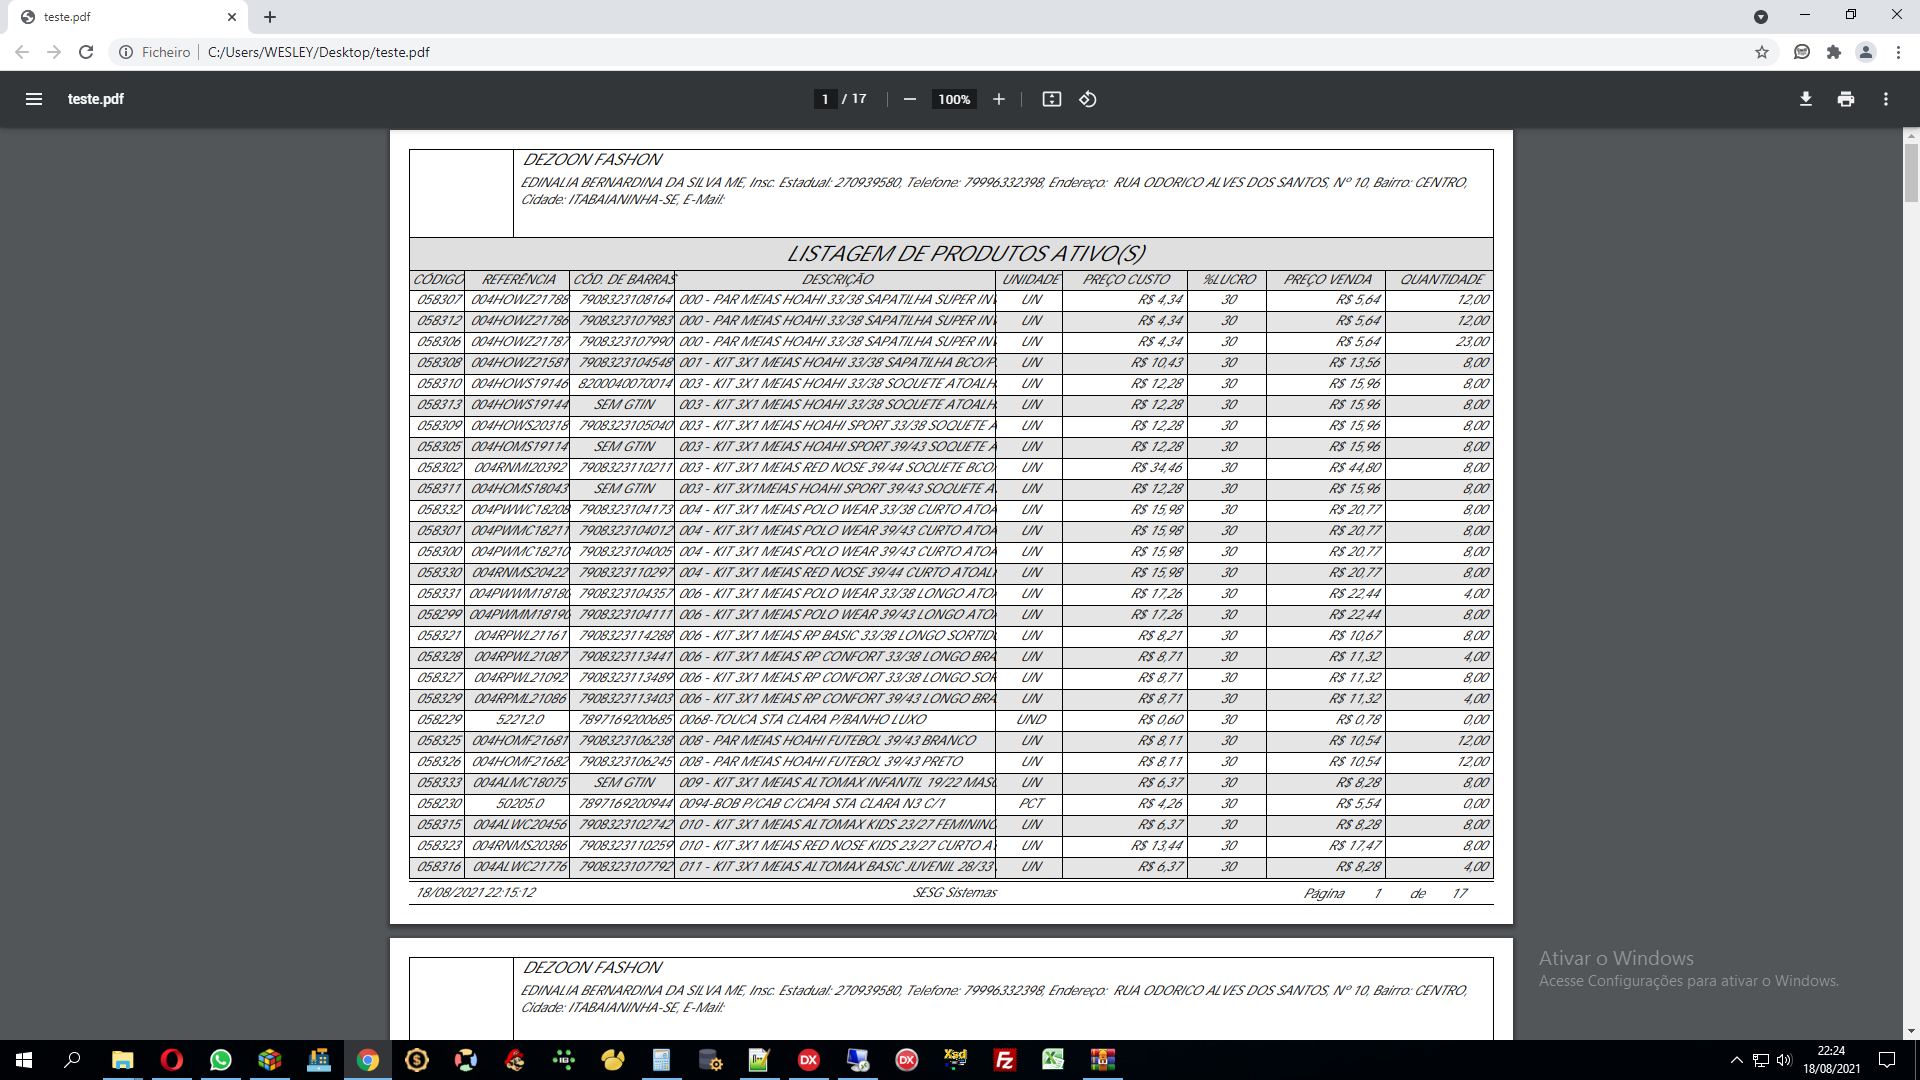Click the DESCRIÇÃO column header
This screenshot has height=1080, width=1920.
tap(837, 280)
